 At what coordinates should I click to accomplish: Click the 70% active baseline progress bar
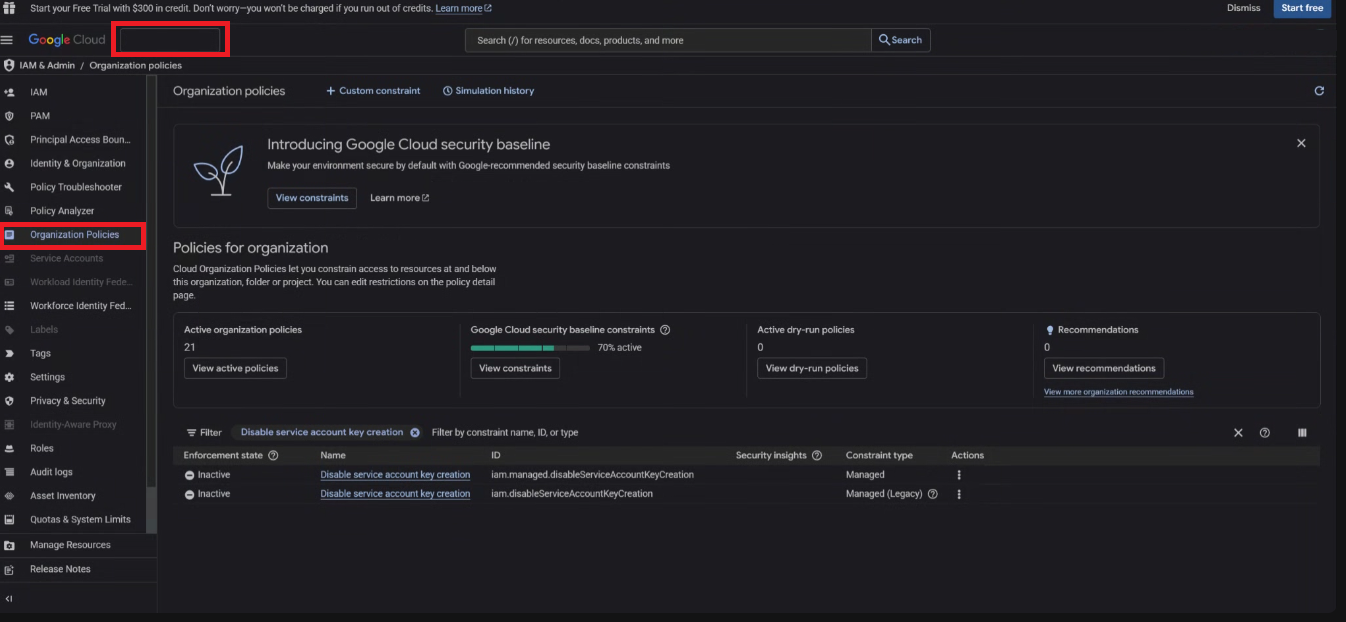point(530,348)
